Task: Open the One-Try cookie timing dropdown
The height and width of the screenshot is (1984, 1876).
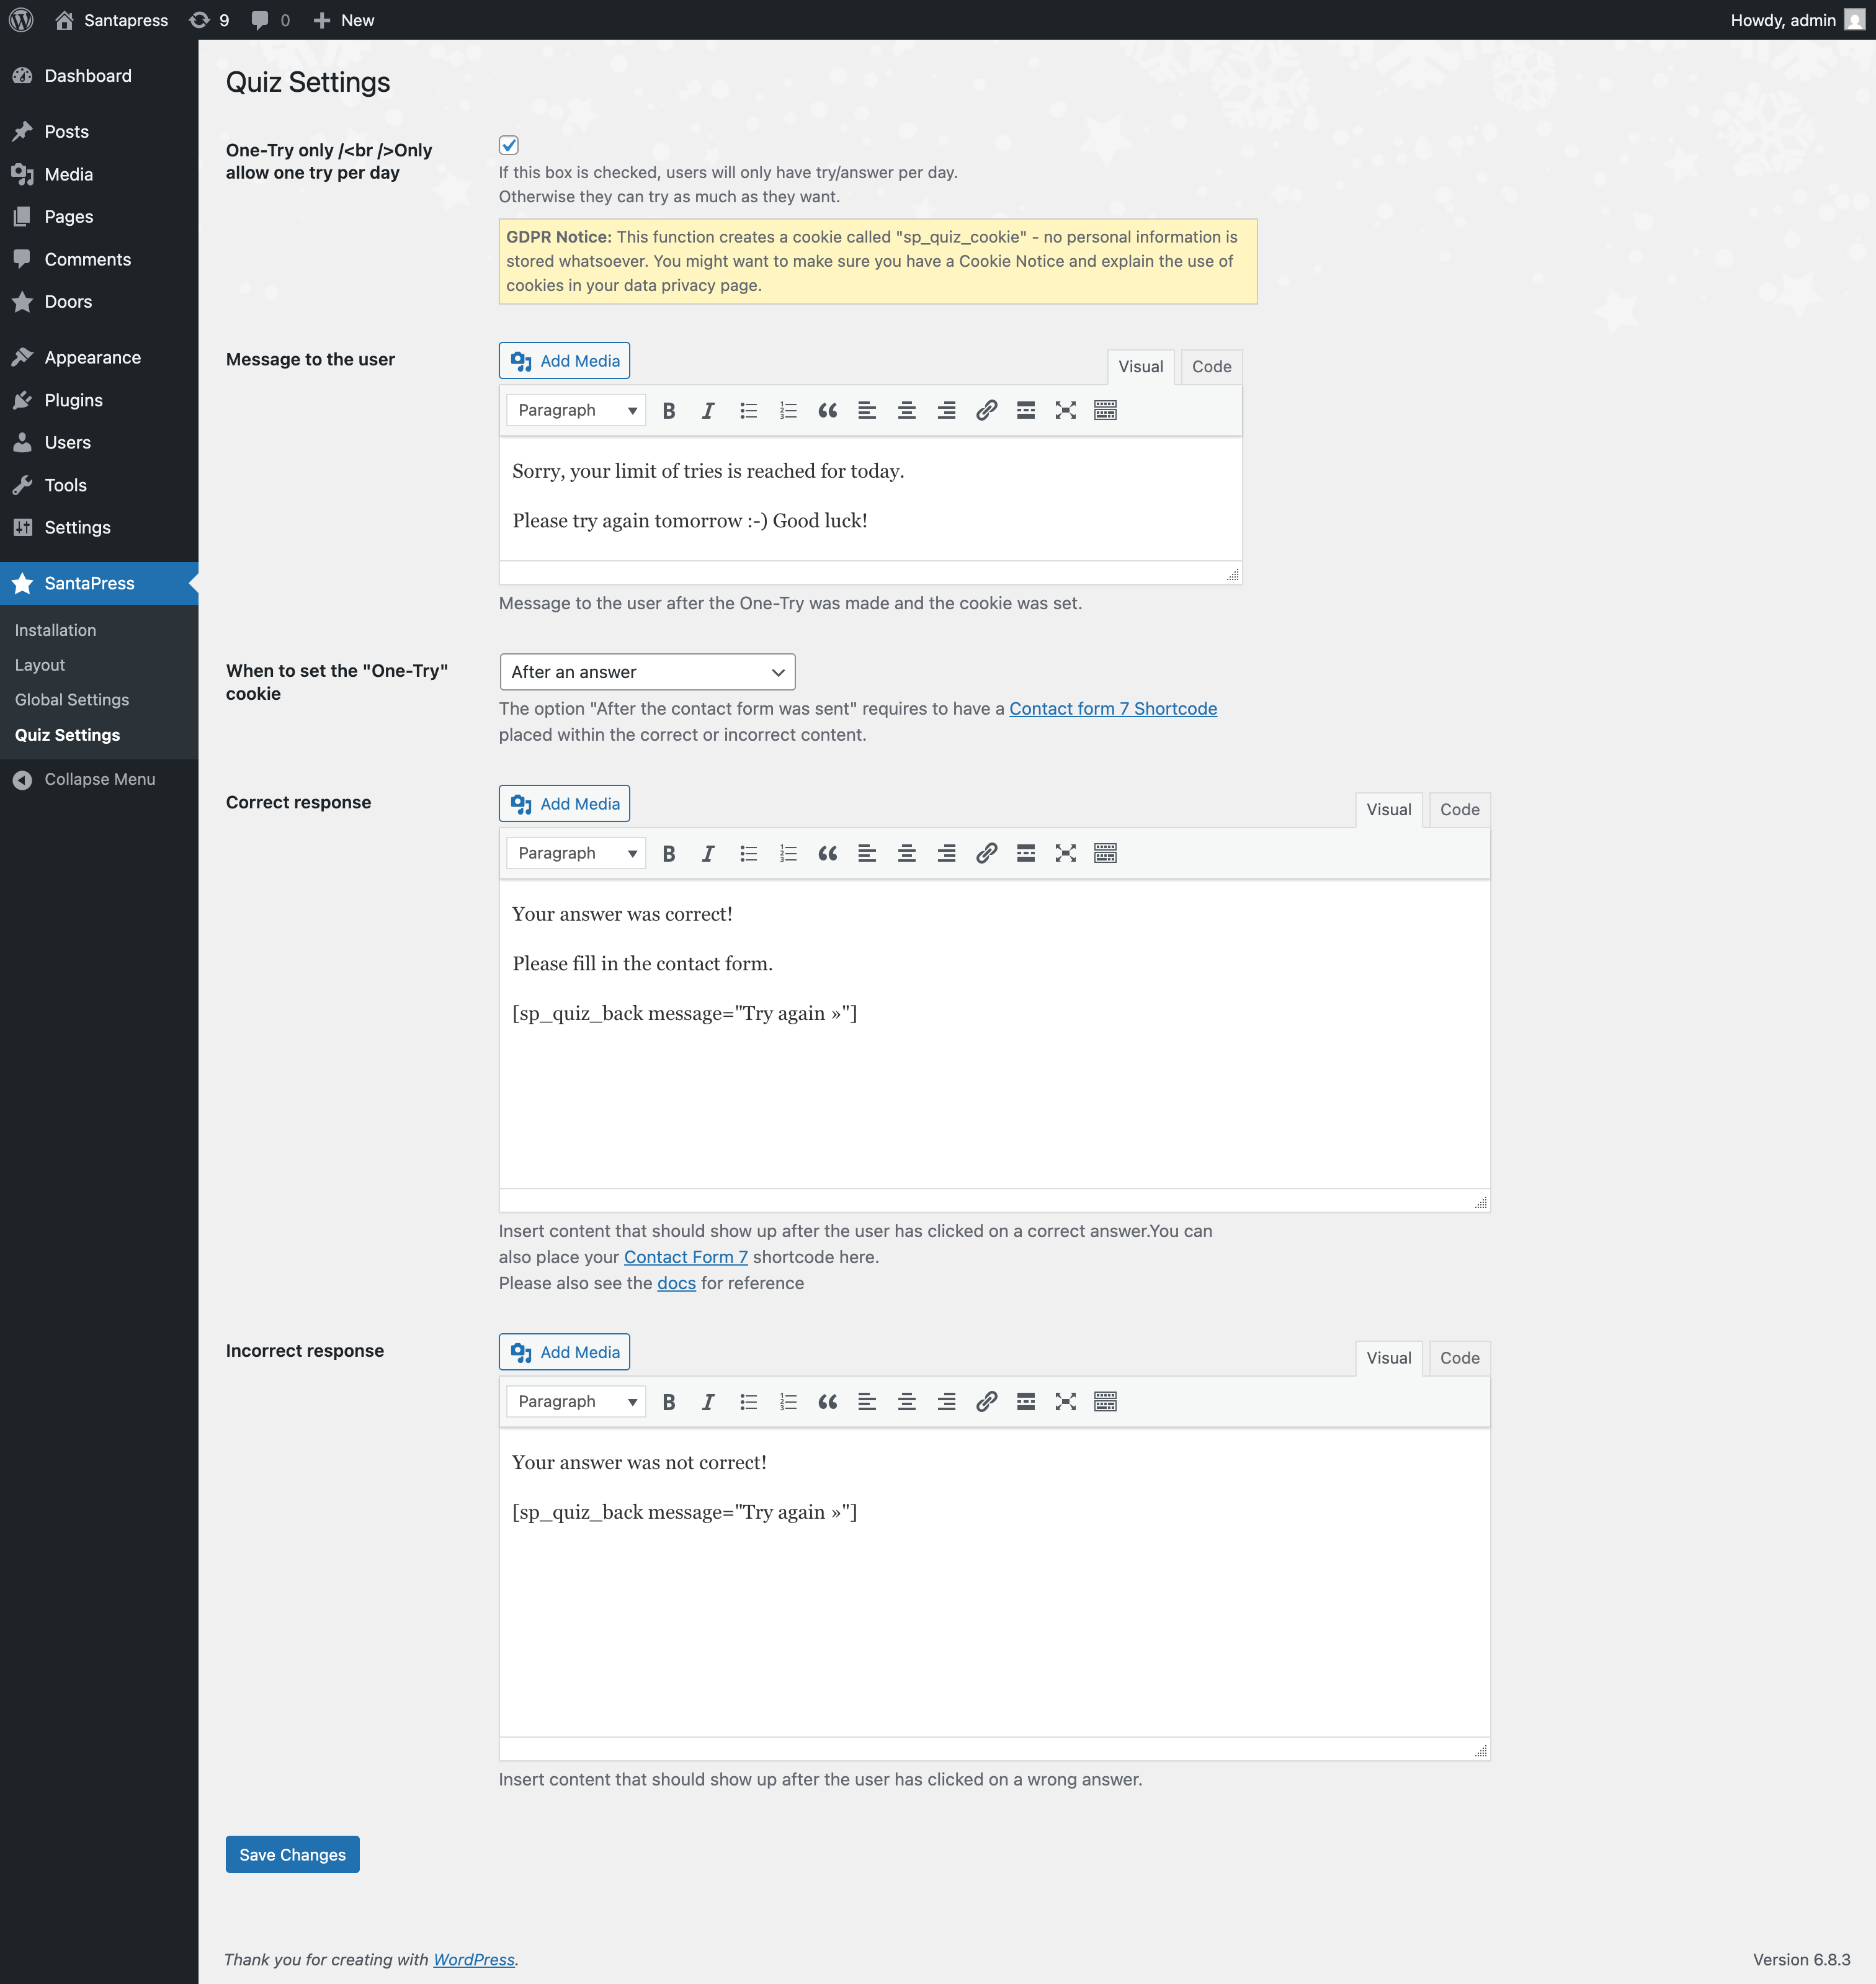Action: pyautogui.click(x=647, y=672)
